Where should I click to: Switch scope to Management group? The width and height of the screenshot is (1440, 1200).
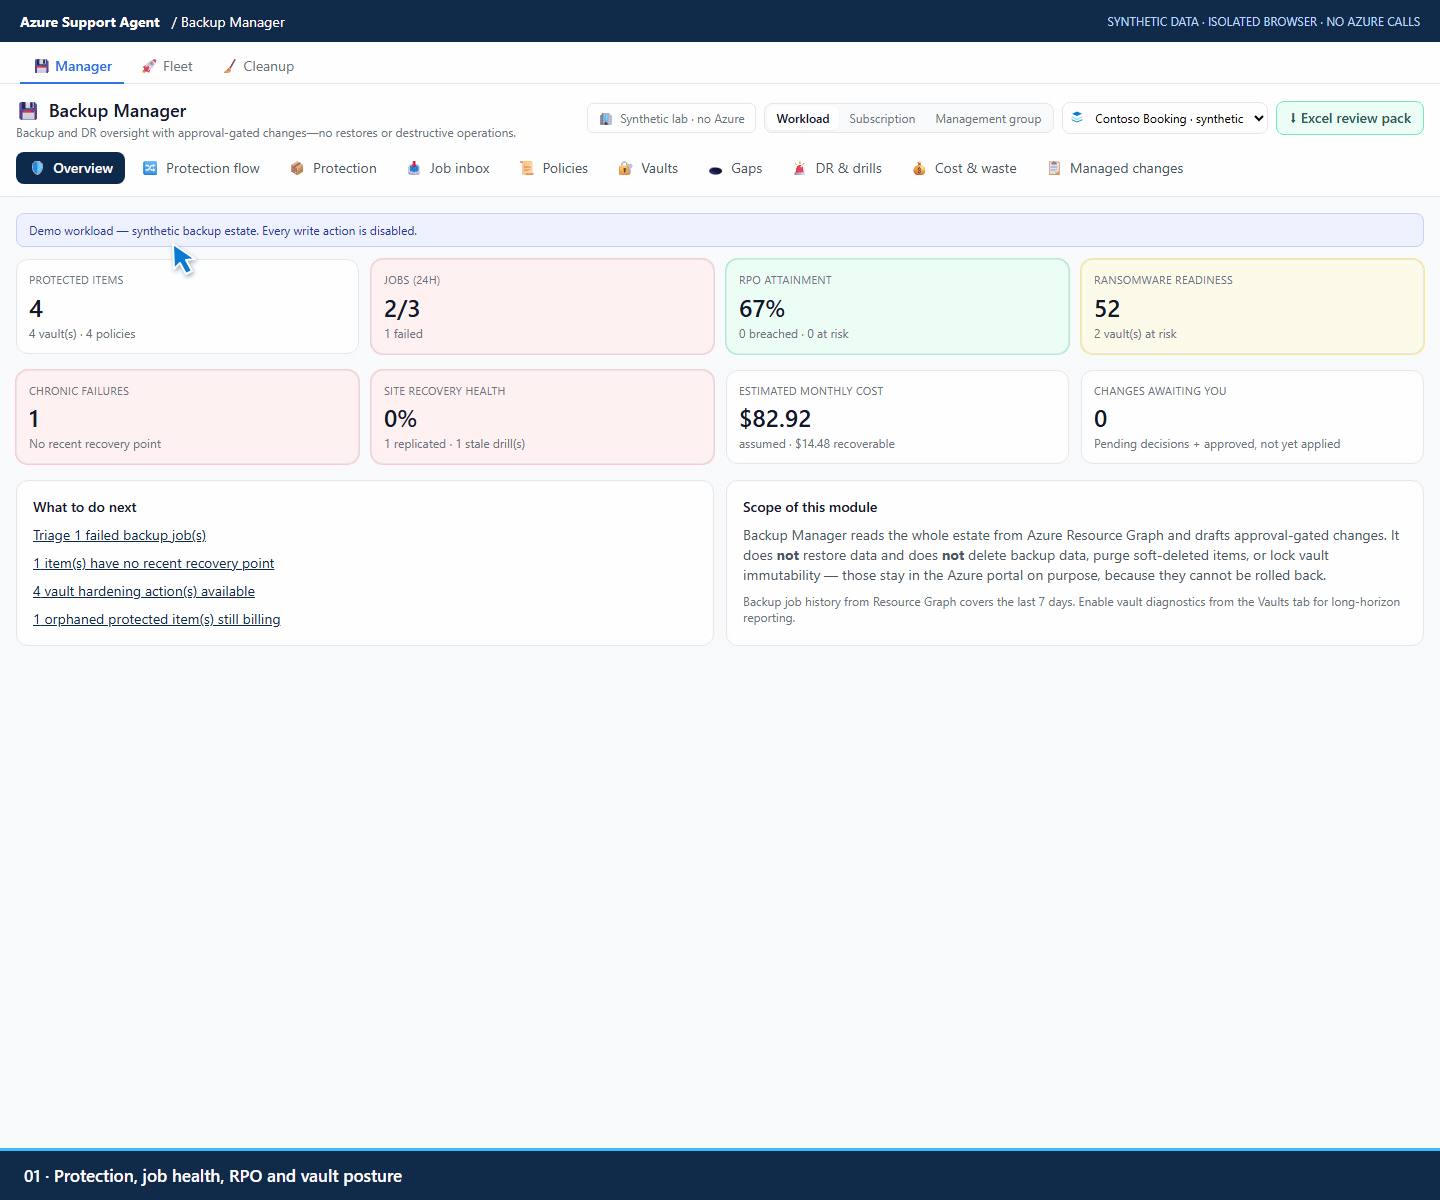click(988, 118)
